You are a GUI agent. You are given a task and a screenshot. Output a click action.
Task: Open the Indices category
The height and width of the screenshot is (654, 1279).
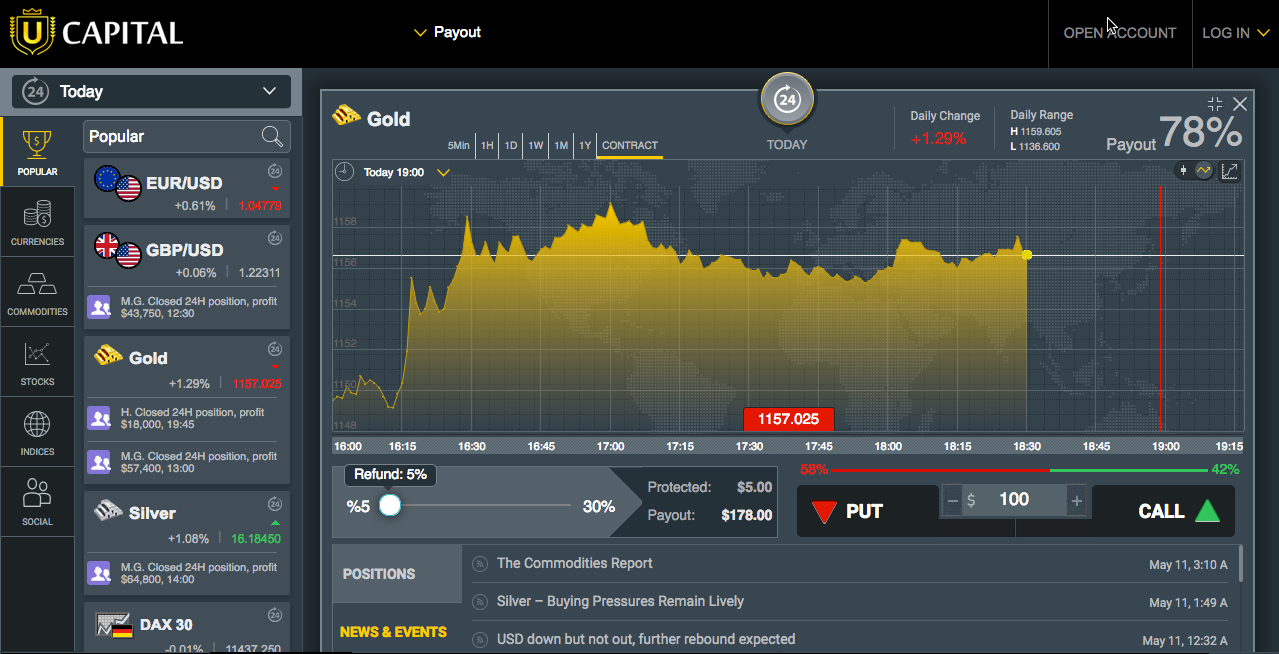pyautogui.click(x=37, y=432)
